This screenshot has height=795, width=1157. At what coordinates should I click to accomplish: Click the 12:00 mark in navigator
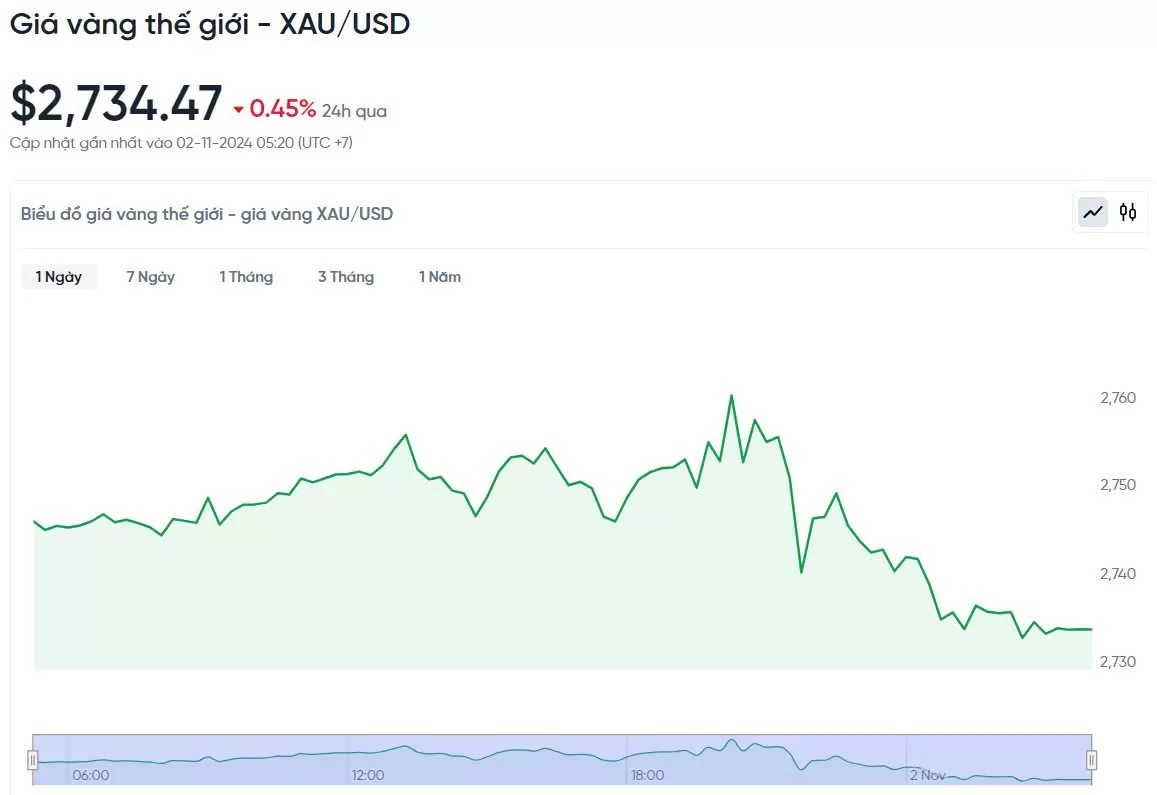tap(367, 775)
